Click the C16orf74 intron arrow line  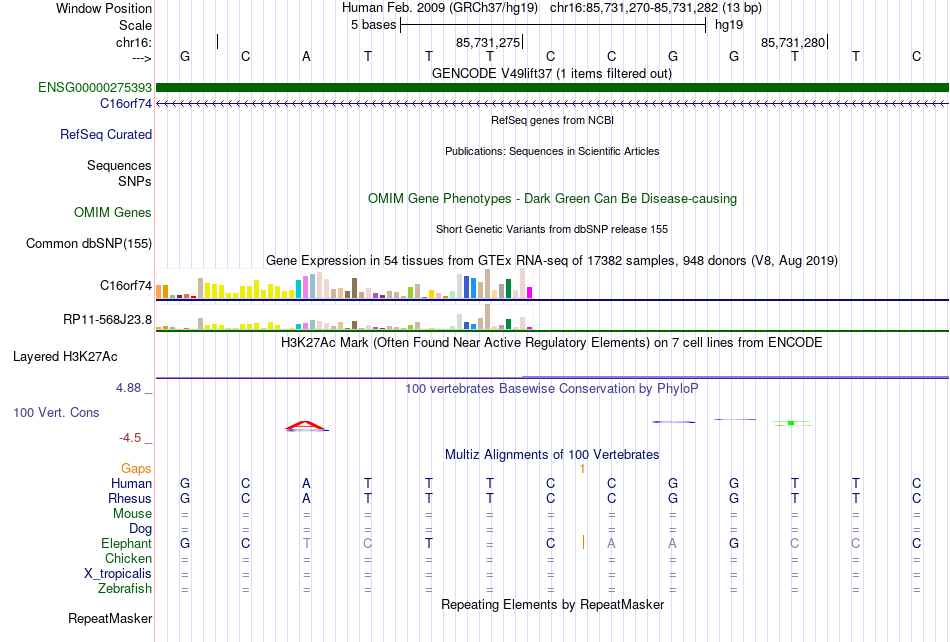coord(552,104)
